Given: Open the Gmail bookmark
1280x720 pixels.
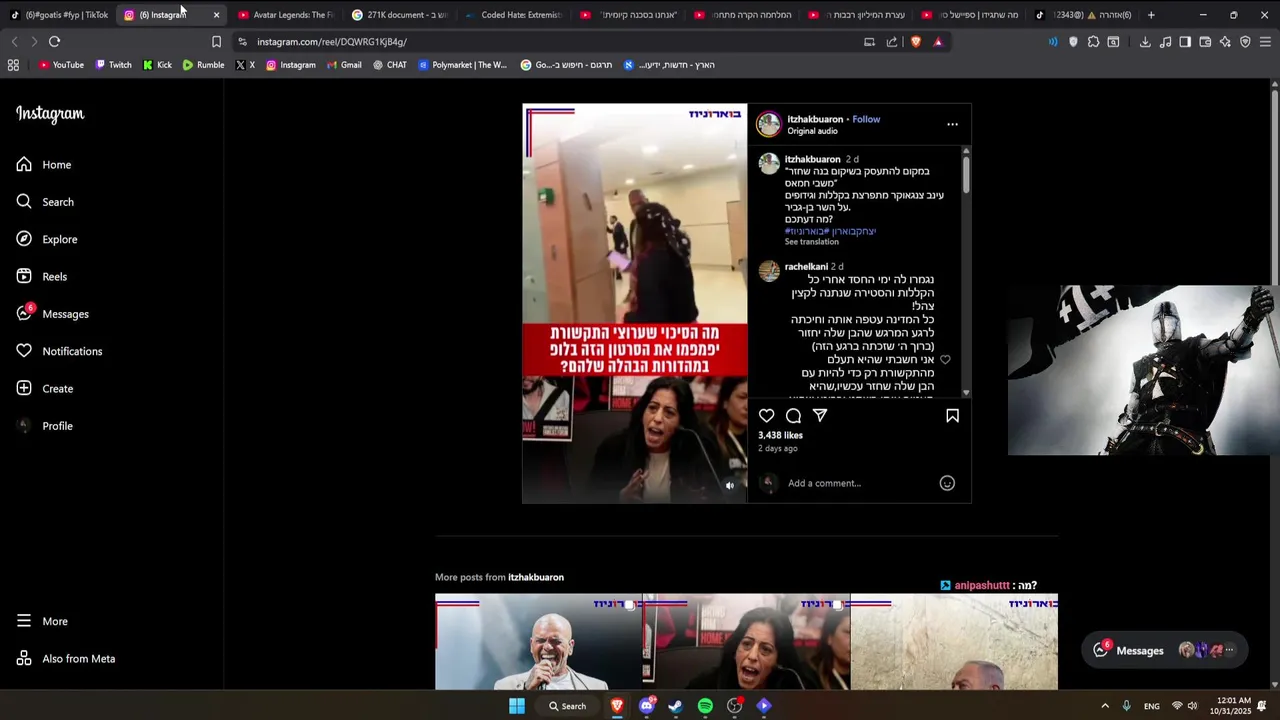Looking at the screenshot, I should [343, 65].
